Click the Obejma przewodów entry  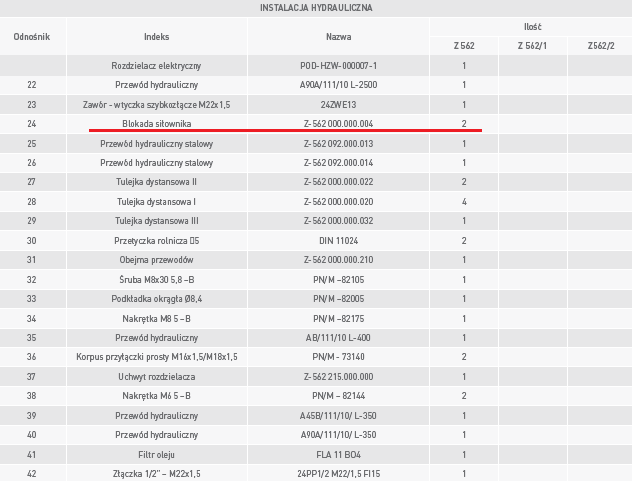156,260
